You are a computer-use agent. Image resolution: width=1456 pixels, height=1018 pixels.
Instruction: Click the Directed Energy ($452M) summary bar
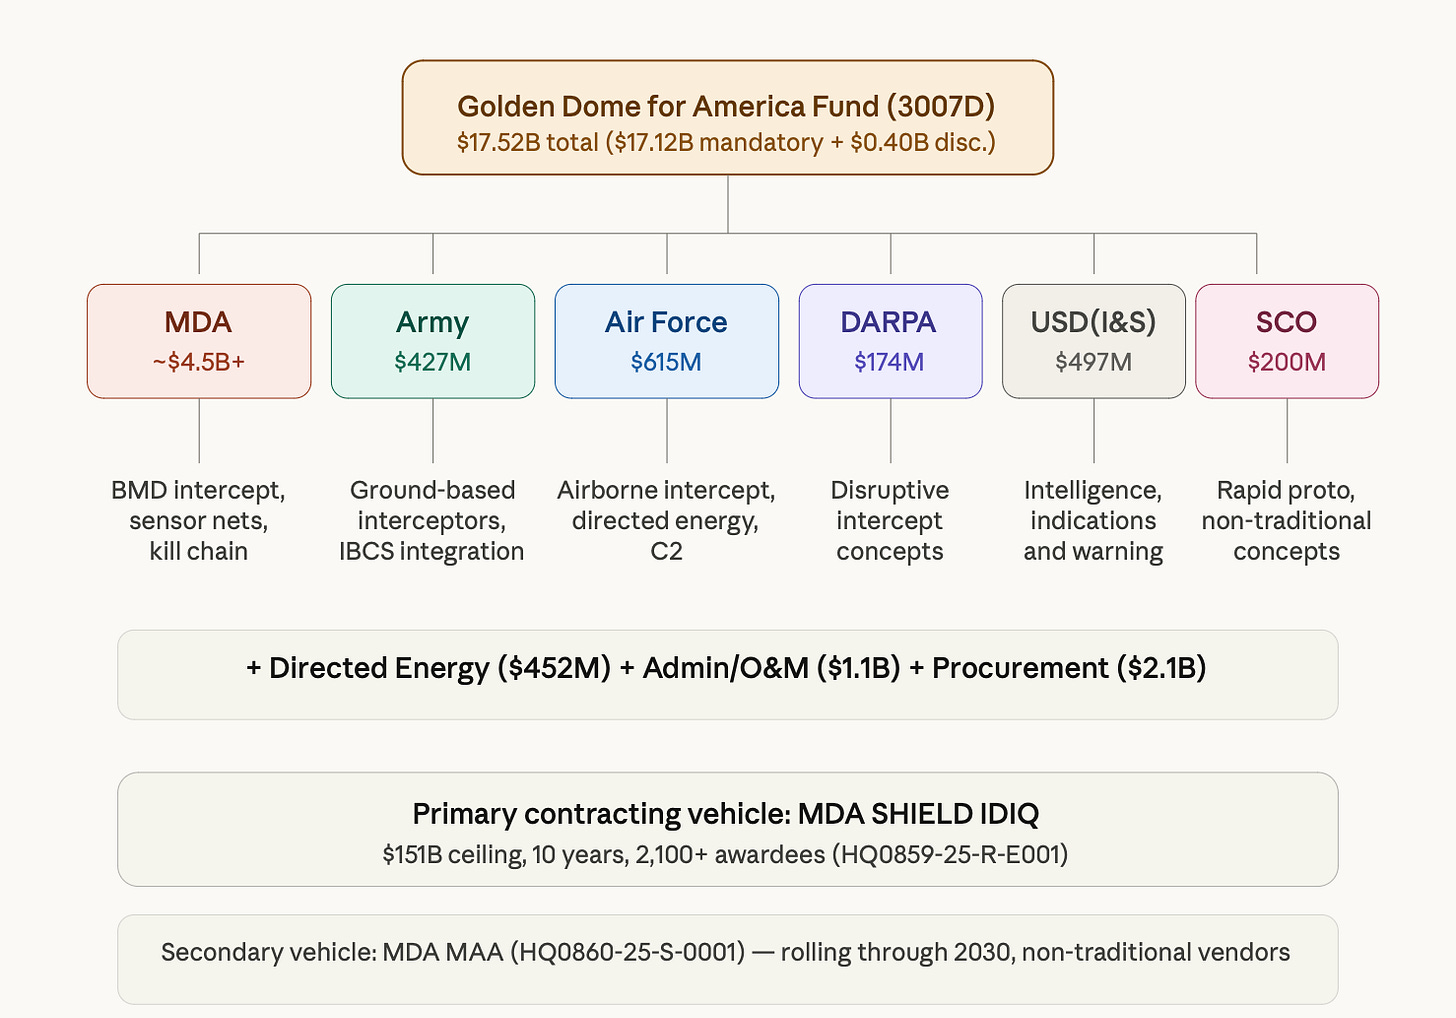pyautogui.click(x=728, y=675)
